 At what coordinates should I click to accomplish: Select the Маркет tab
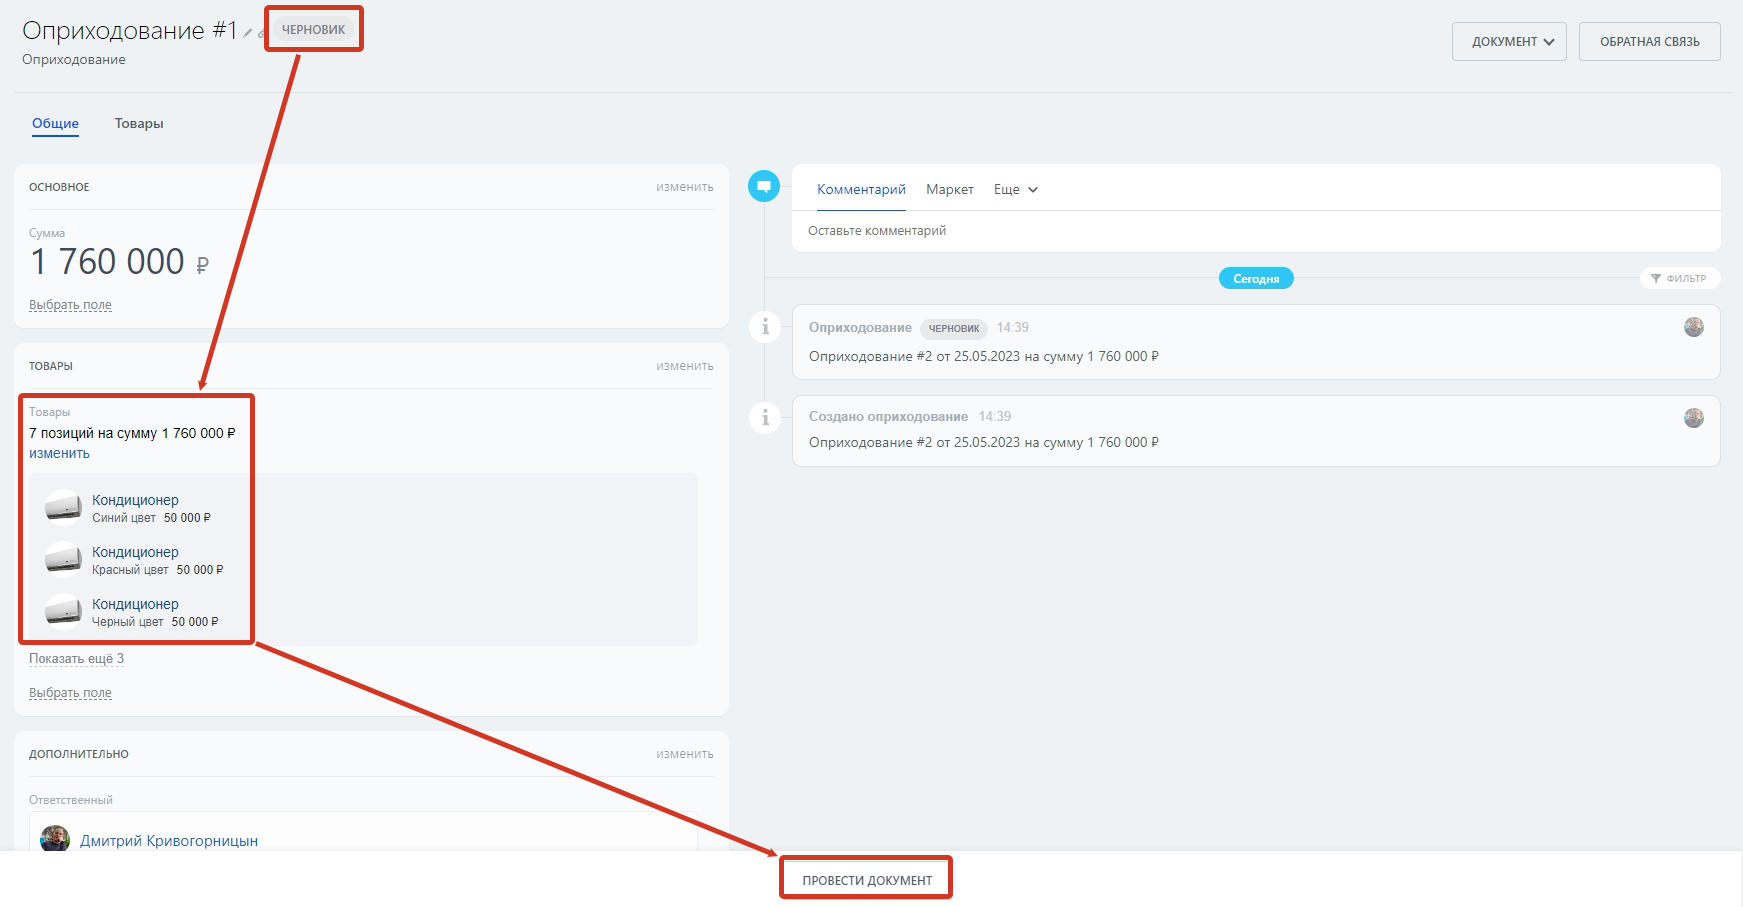click(x=950, y=189)
